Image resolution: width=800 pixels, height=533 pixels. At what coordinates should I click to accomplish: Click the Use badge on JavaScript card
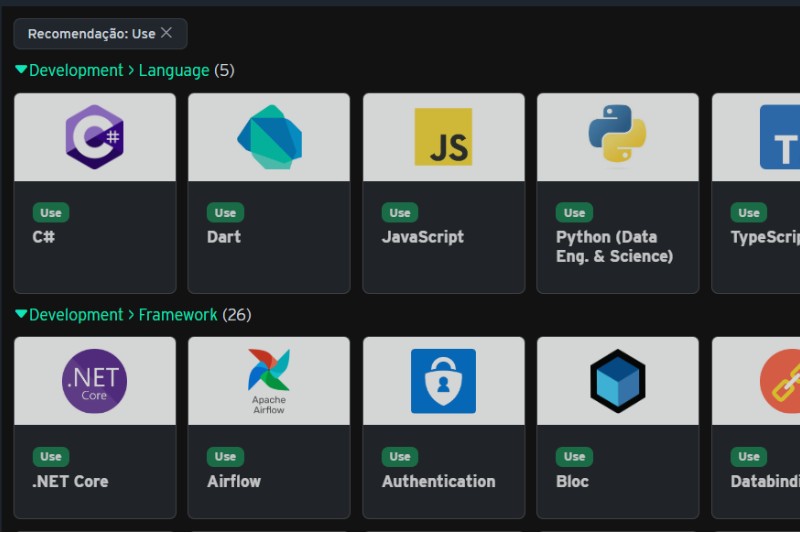click(x=400, y=213)
